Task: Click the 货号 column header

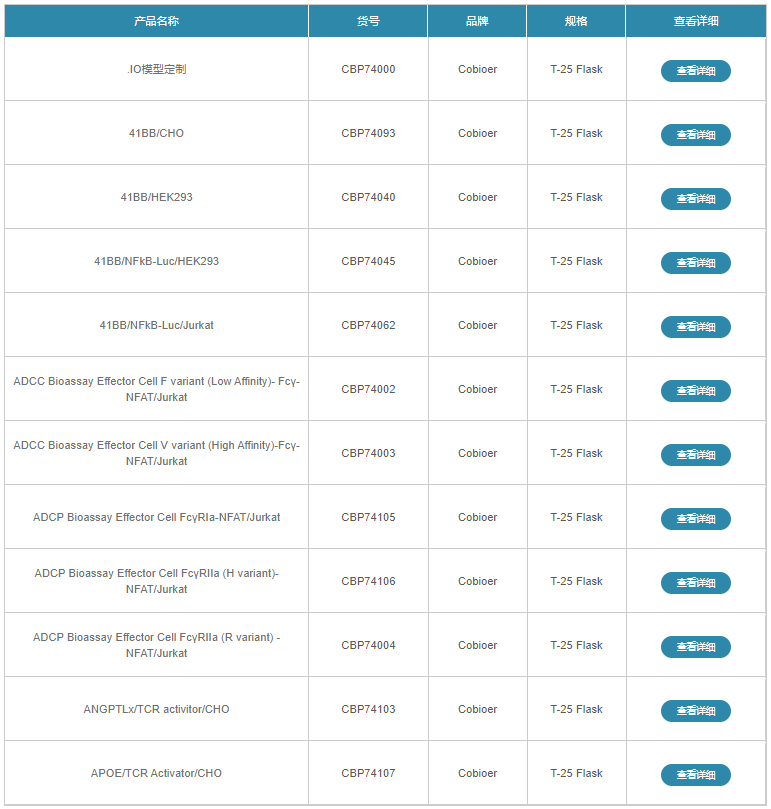Action: tap(368, 21)
